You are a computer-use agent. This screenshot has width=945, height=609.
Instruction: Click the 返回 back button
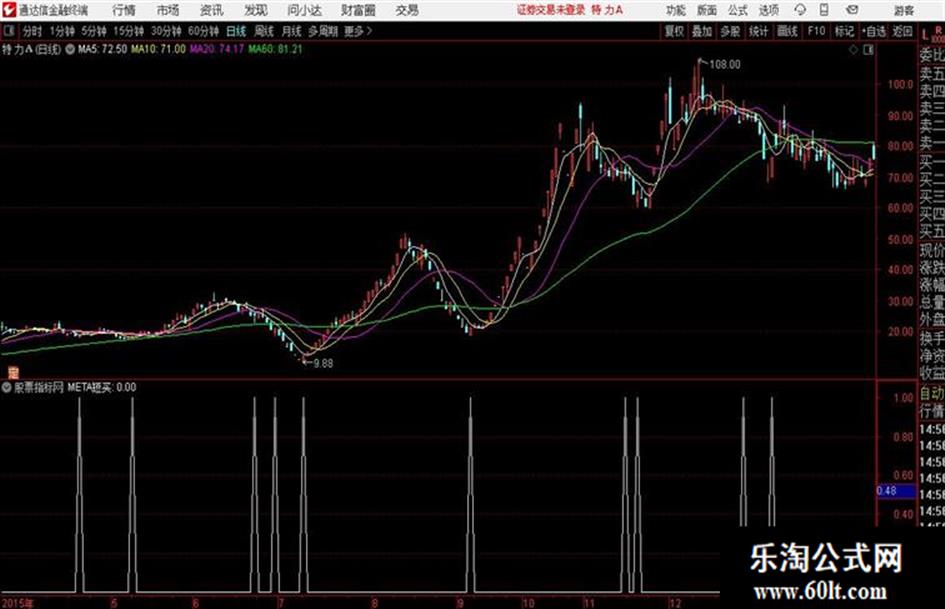pos(902,31)
